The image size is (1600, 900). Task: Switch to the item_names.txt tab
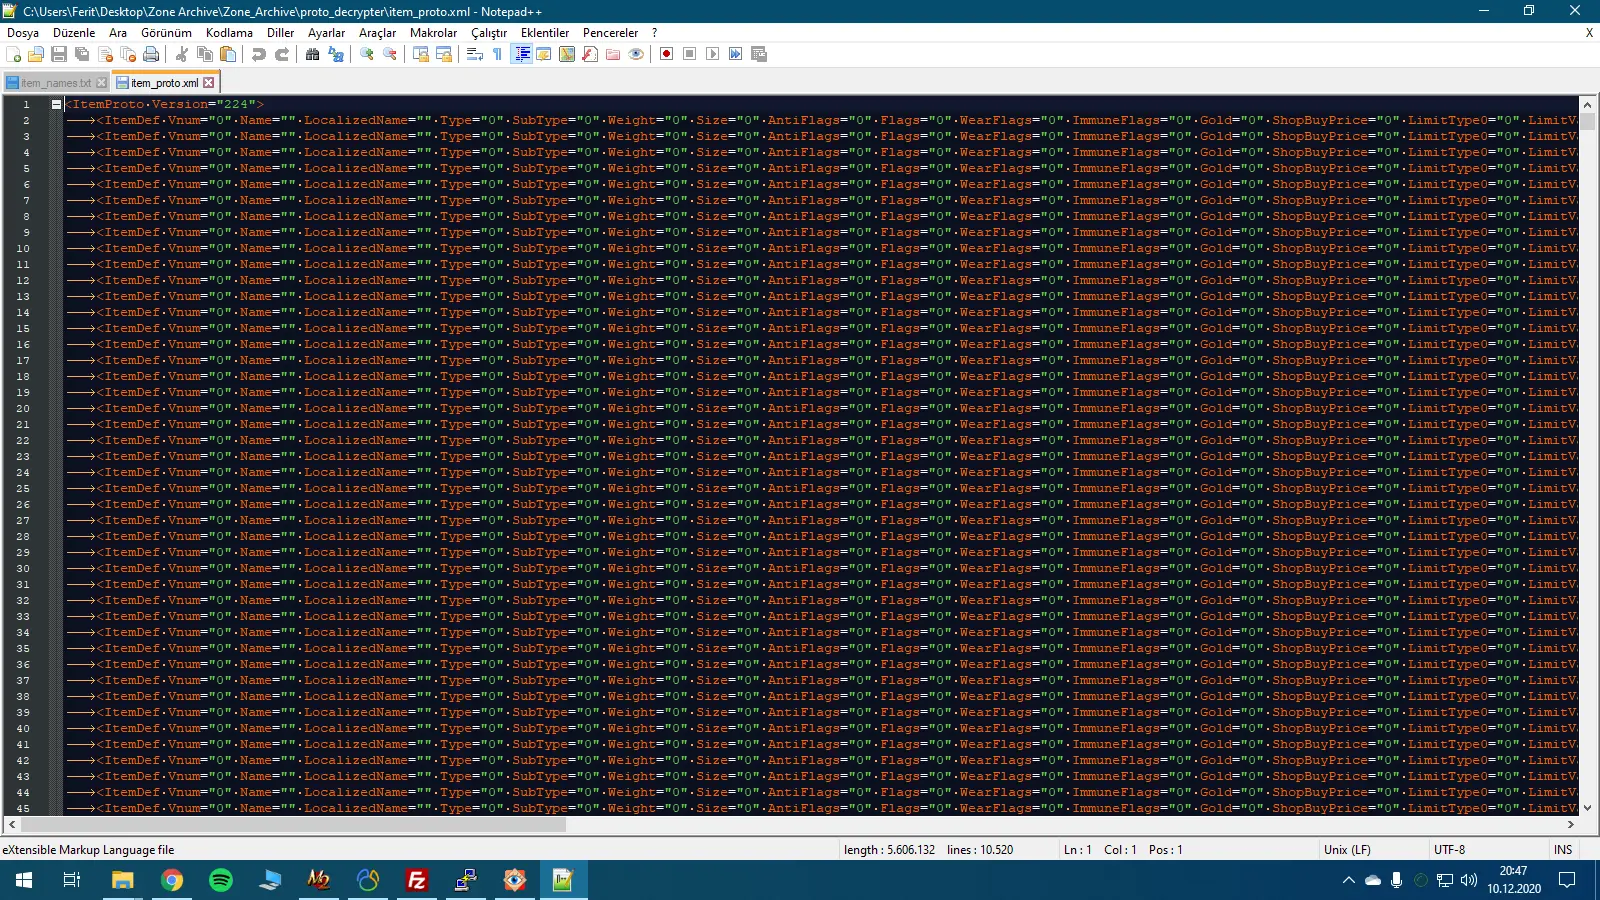(x=56, y=83)
